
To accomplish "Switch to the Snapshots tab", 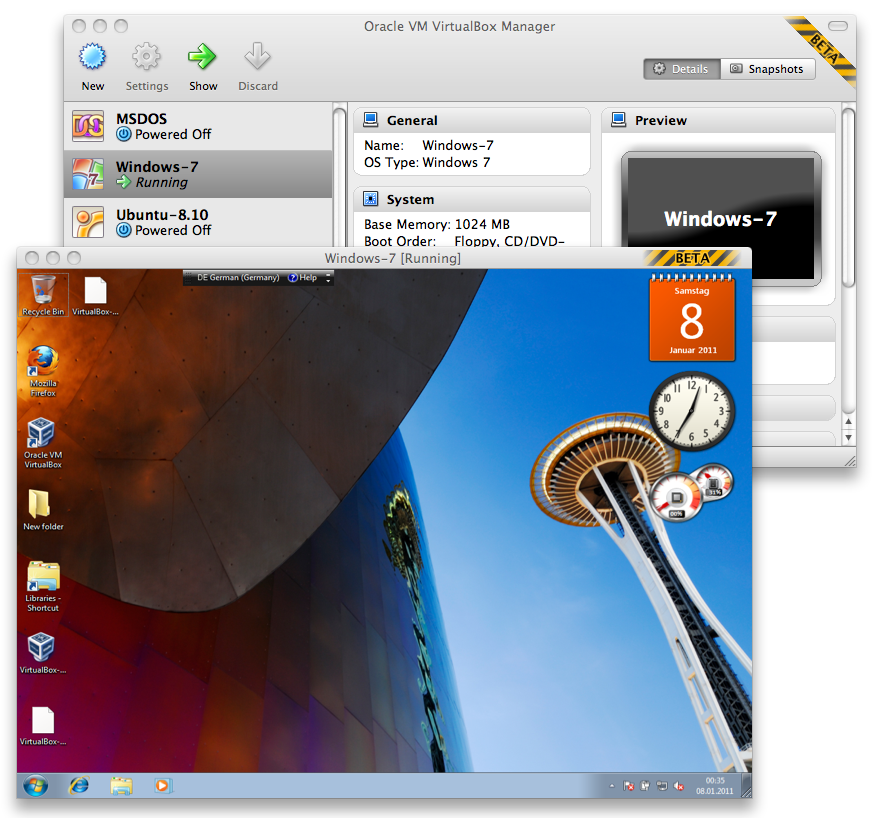I will (767, 69).
